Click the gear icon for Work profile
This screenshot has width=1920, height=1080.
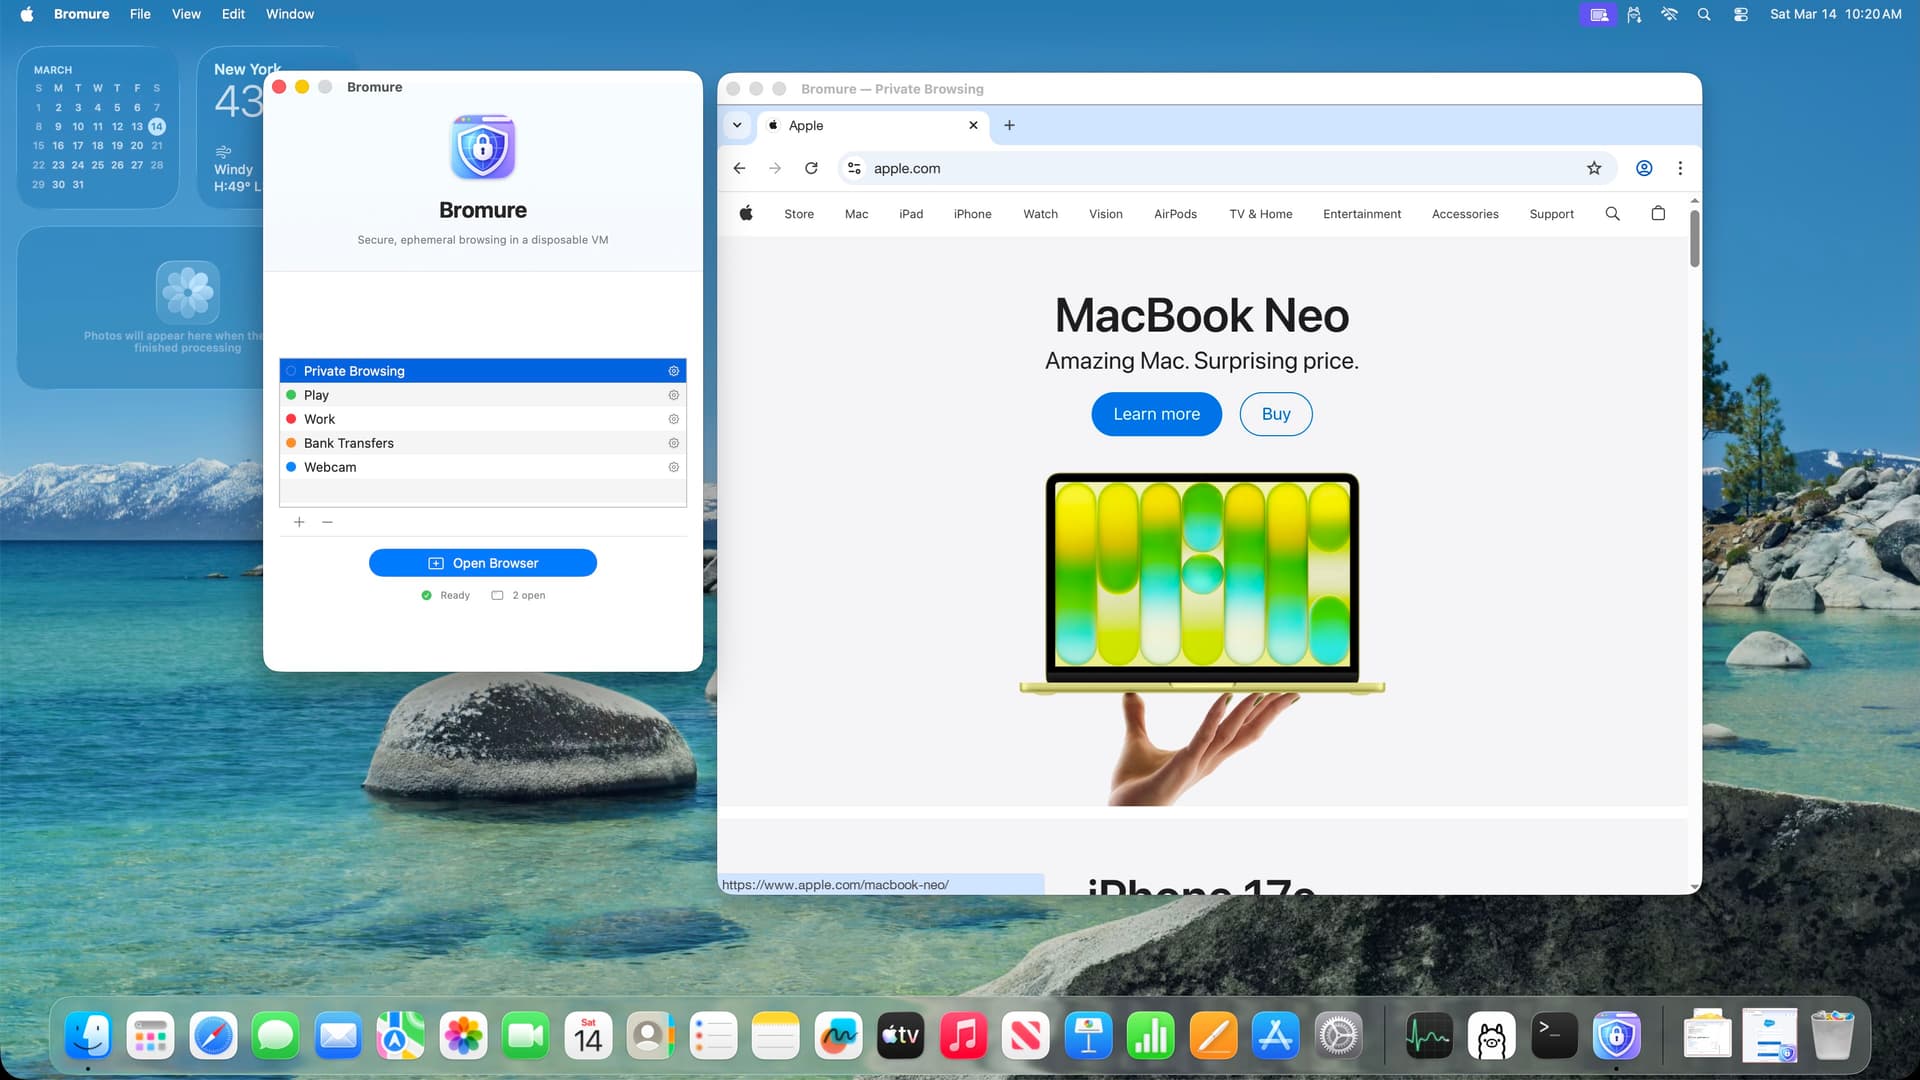673,419
